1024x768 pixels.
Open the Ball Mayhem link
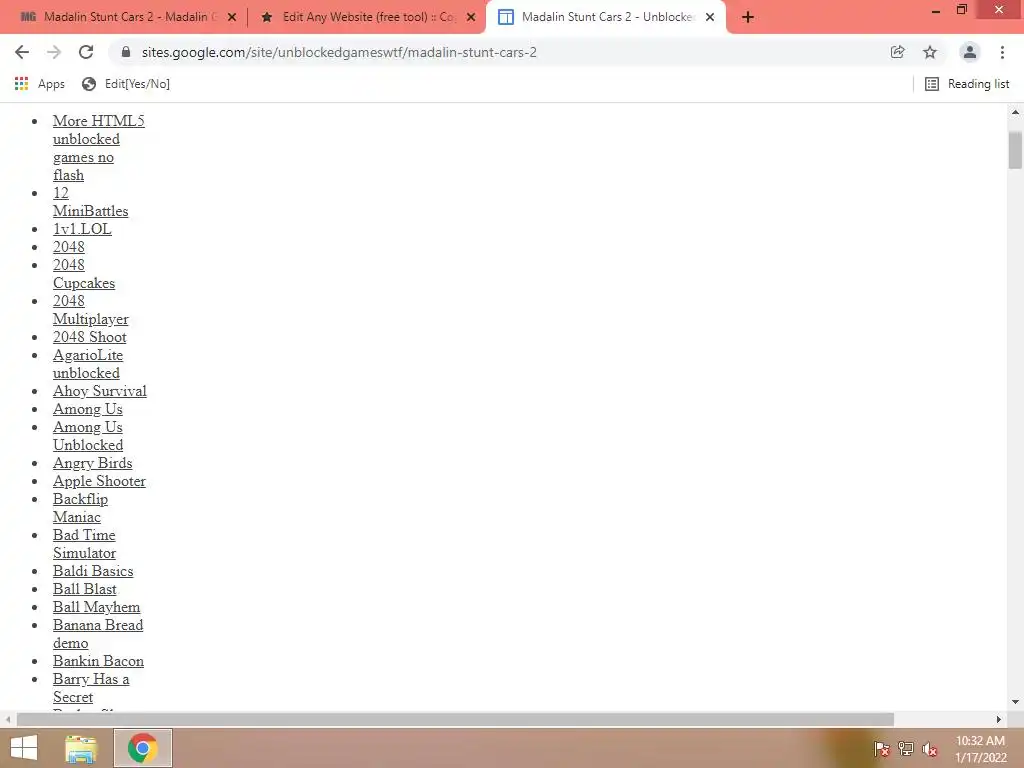click(x=97, y=607)
